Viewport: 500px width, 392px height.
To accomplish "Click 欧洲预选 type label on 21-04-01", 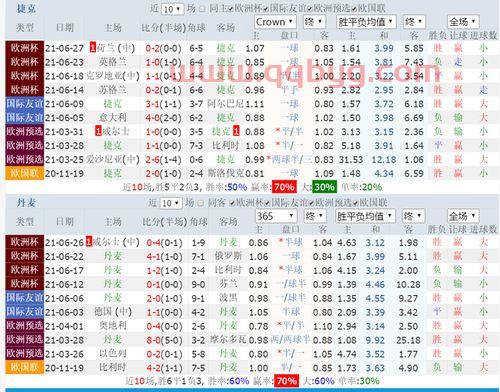I will tap(24, 326).
